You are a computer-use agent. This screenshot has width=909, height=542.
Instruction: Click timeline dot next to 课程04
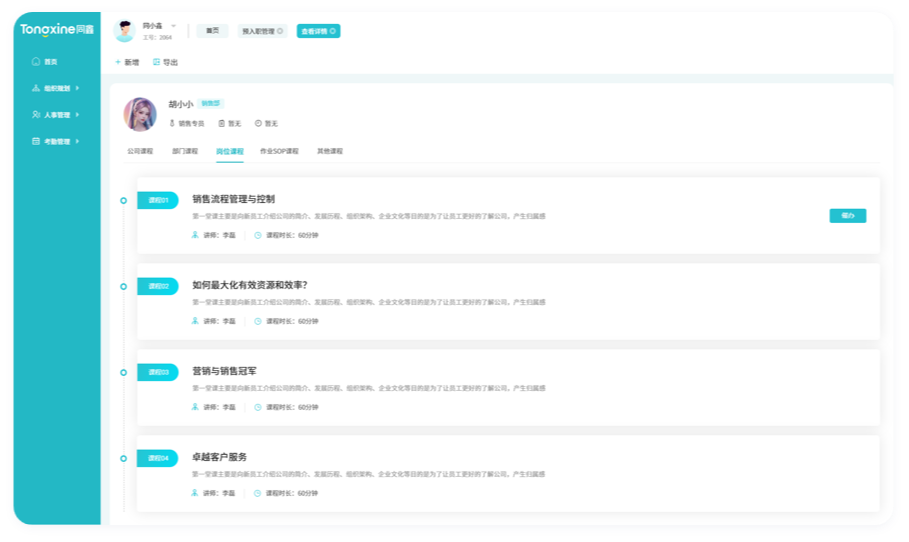tap(123, 459)
